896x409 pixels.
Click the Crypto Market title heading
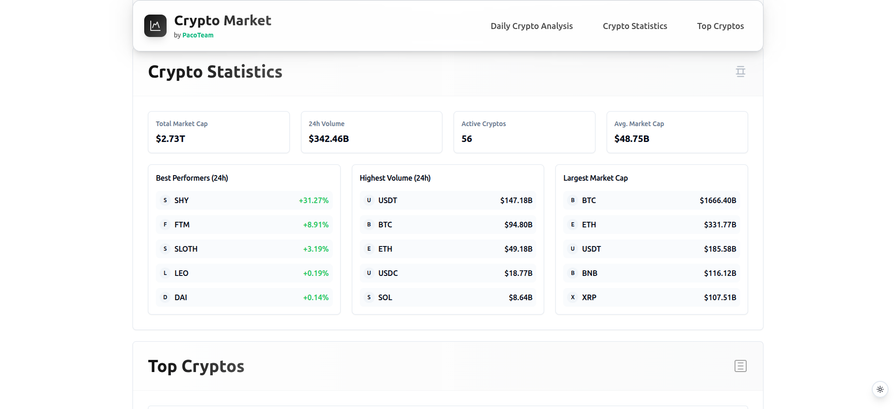click(222, 20)
